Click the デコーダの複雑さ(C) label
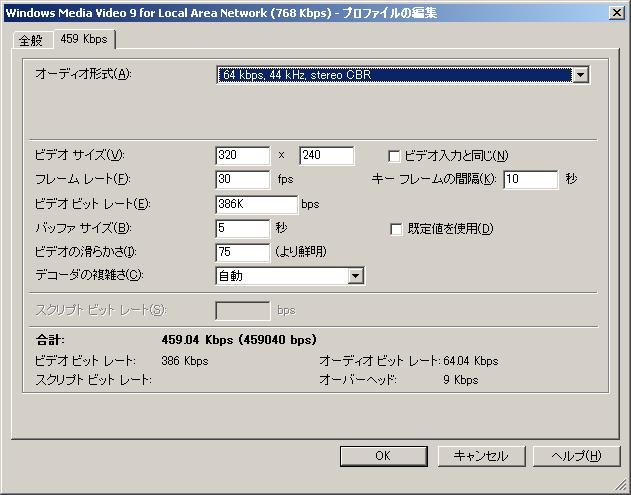The height and width of the screenshot is (495, 631). pyautogui.click(x=89, y=275)
